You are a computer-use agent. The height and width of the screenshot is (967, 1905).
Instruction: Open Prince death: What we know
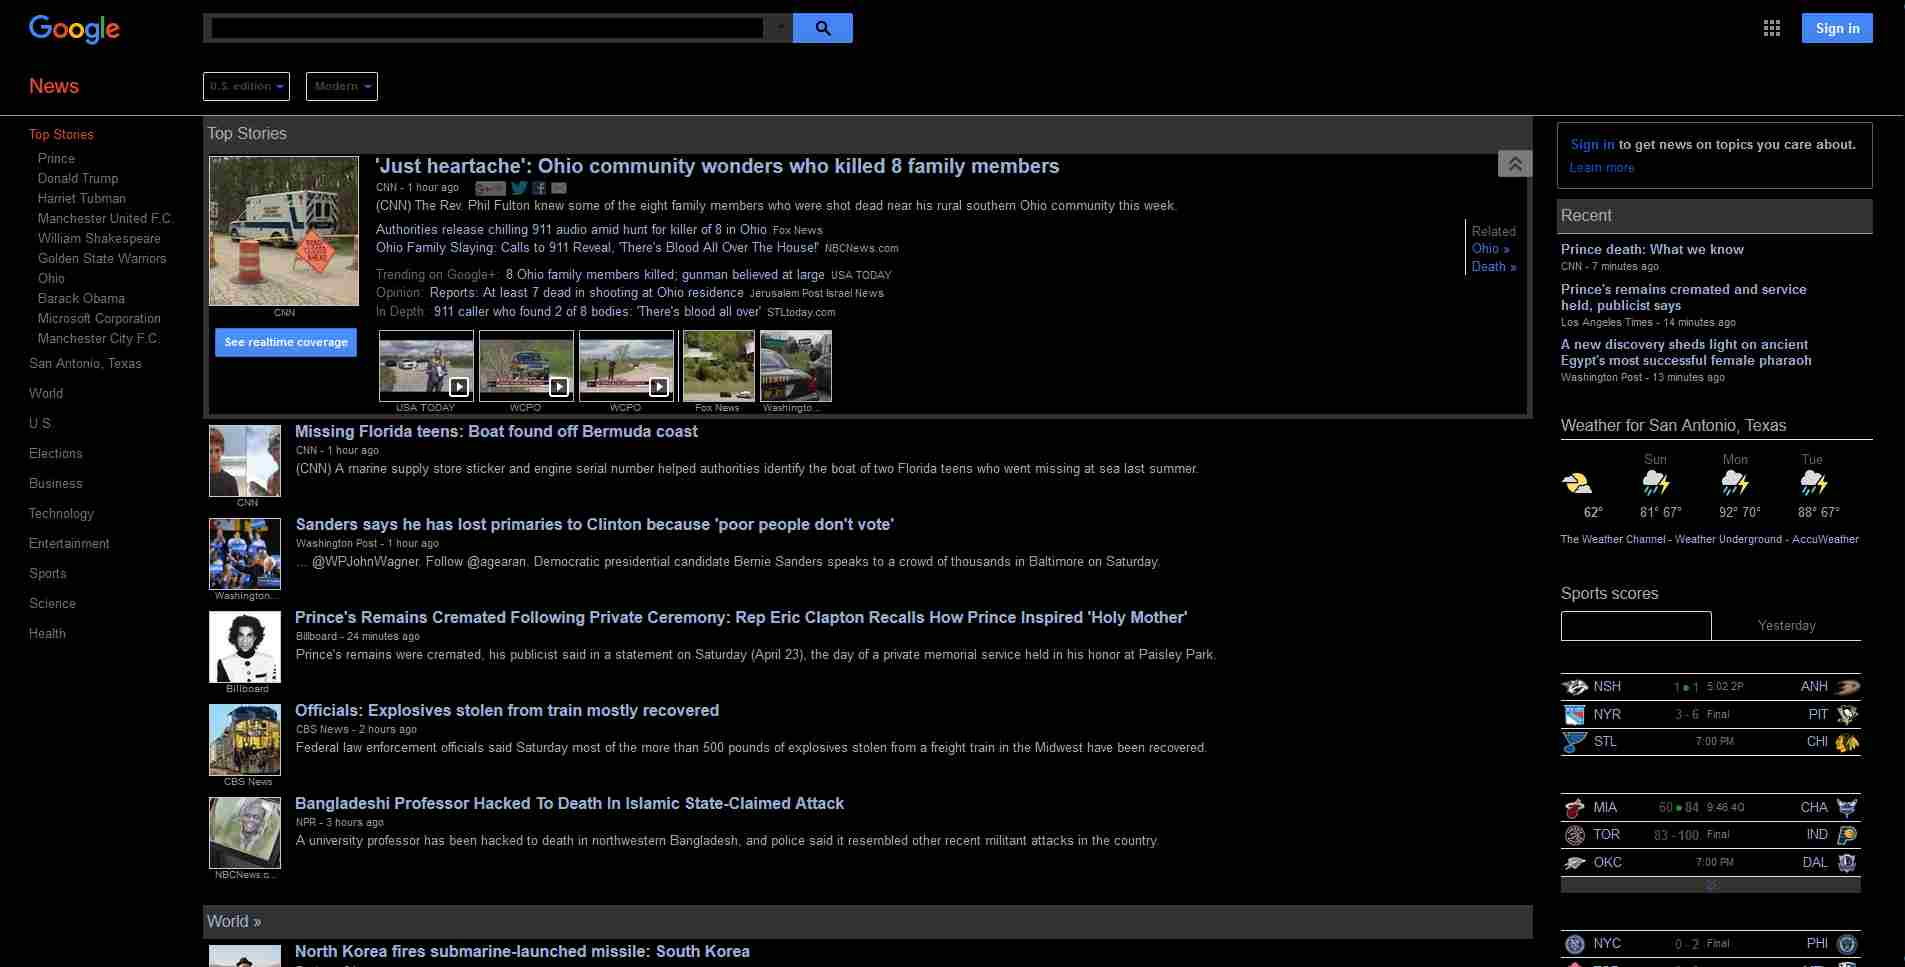tap(1652, 250)
